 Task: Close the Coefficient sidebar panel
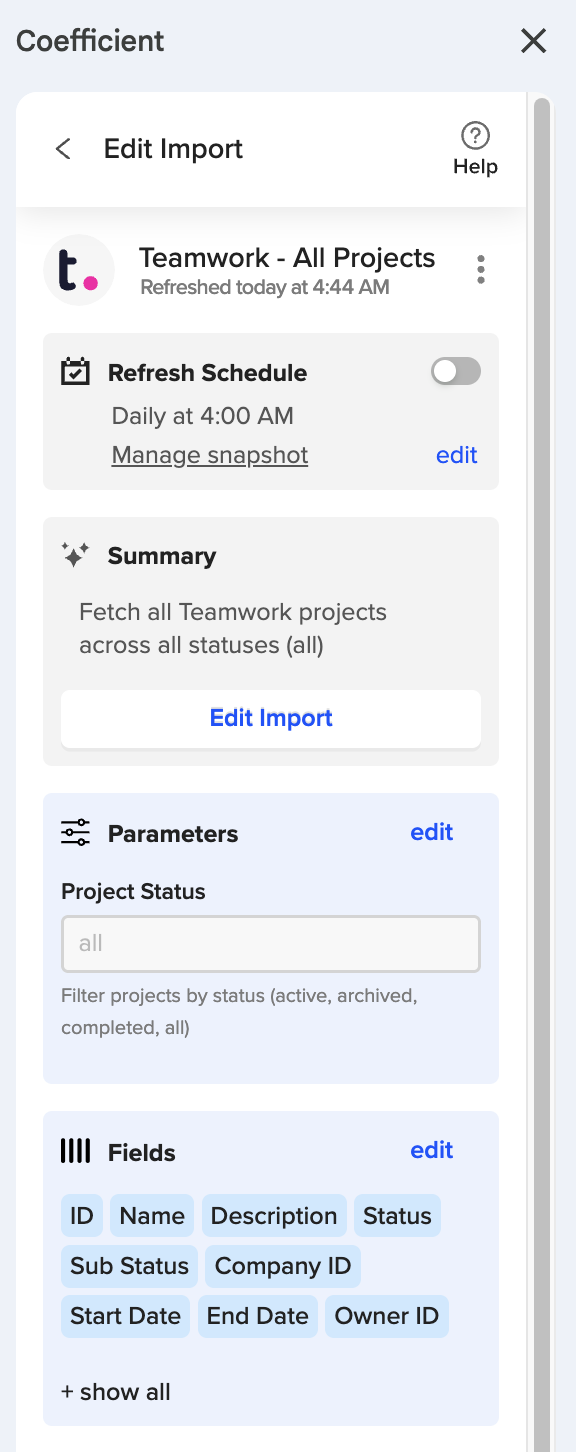pyautogui.click(x=534, y=41)
